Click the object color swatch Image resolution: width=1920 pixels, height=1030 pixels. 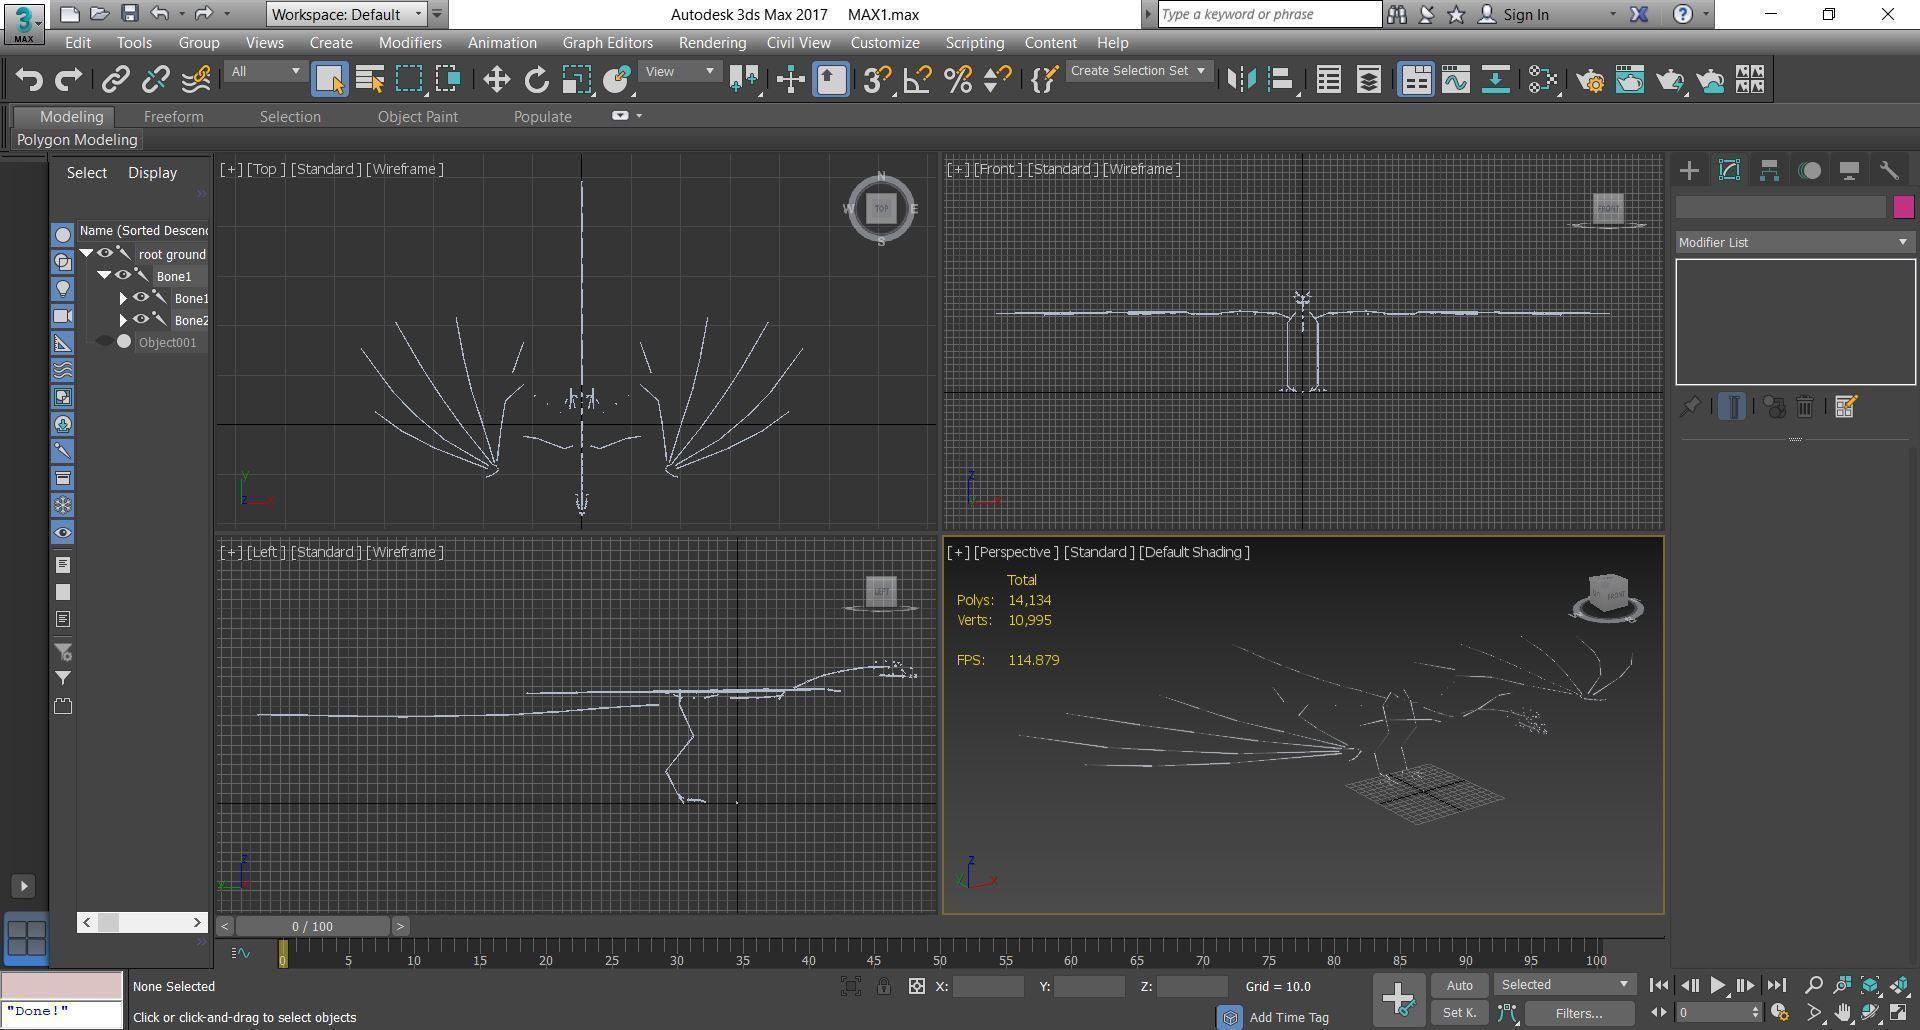[1903, 207]
